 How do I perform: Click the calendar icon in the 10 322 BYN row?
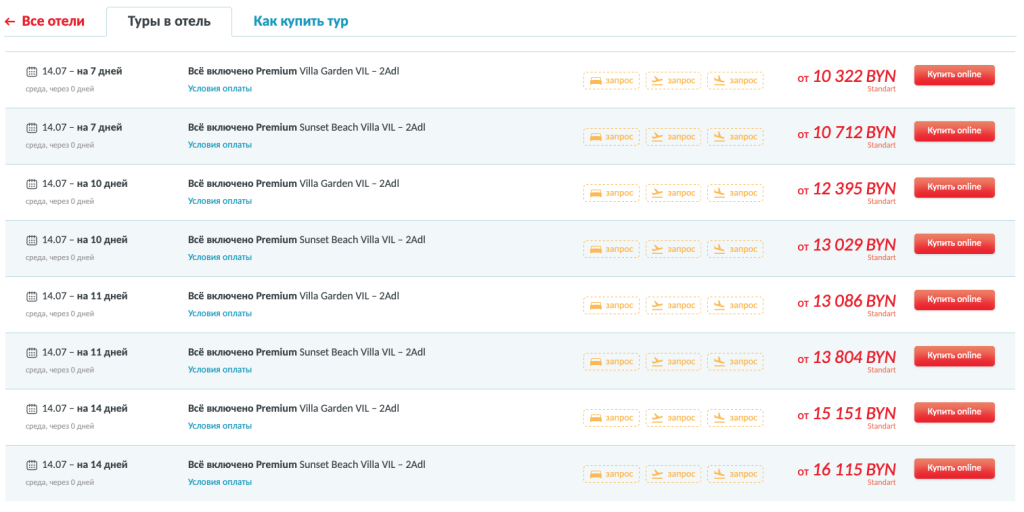[x=32, y=72]
